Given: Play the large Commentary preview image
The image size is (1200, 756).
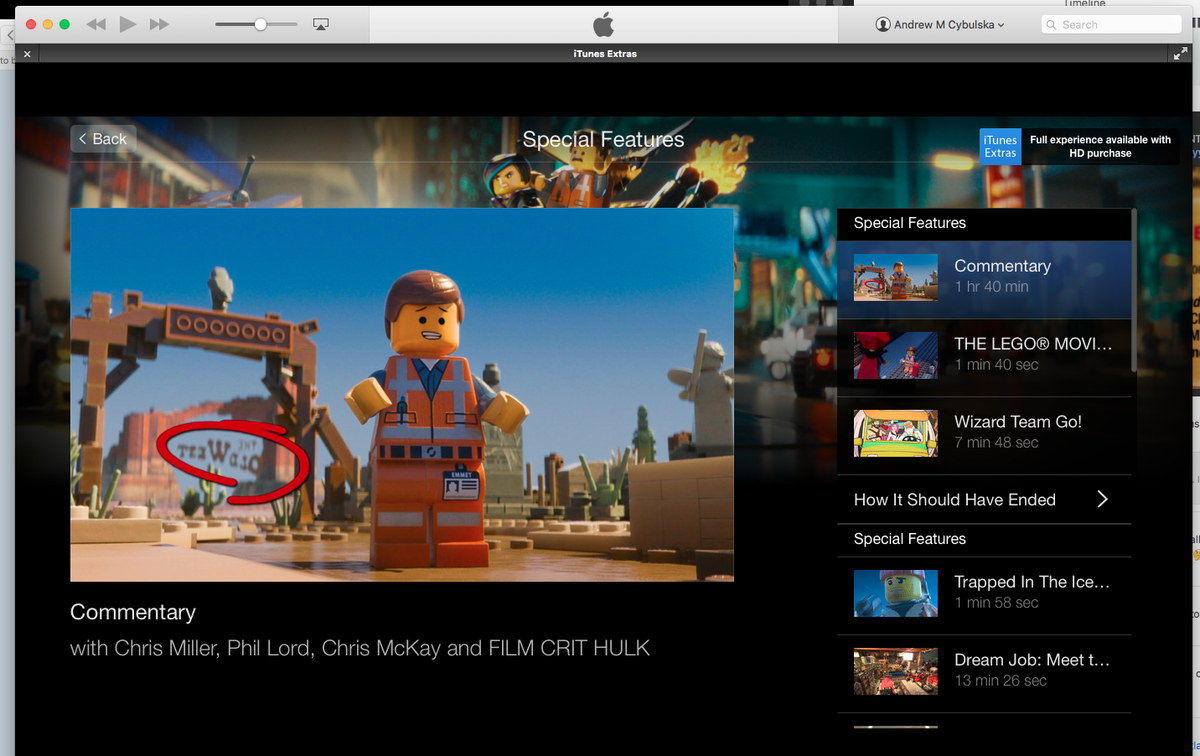Looking at the screenshot, I should click(x=402, y=394).
